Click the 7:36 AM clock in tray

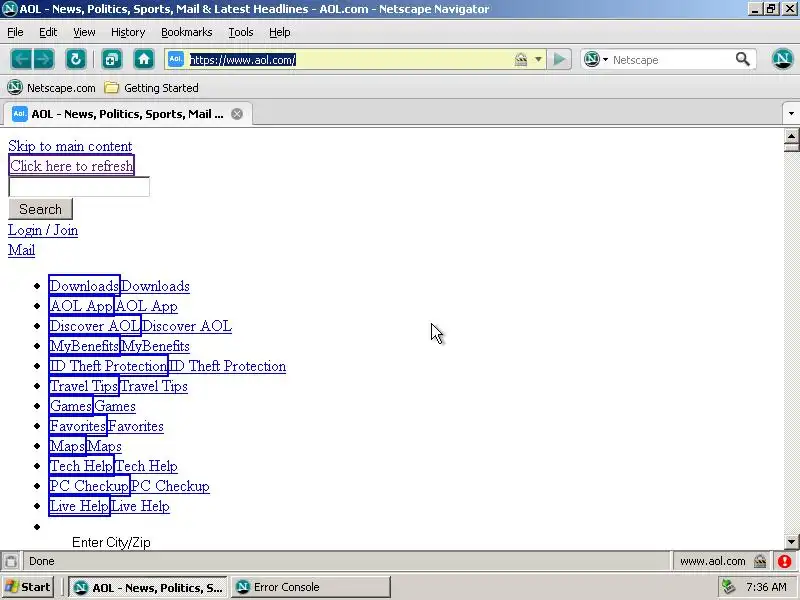766,587
